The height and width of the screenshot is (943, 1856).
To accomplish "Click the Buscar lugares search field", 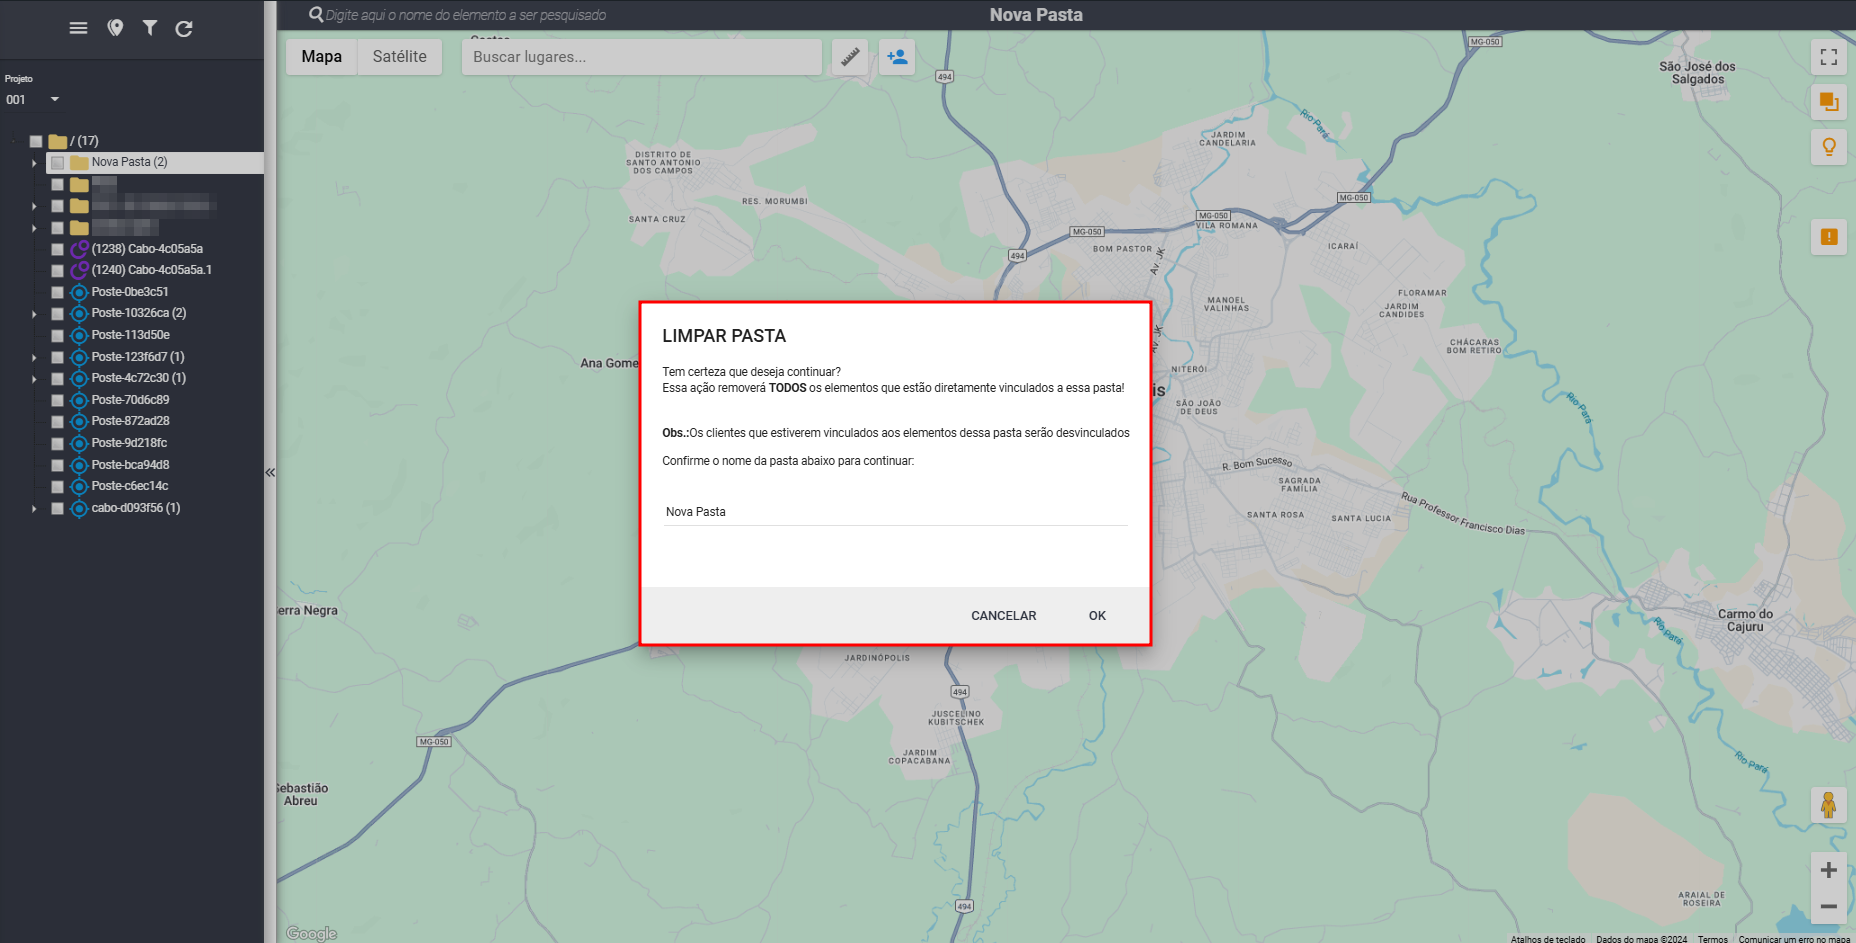I will [641, 57].
